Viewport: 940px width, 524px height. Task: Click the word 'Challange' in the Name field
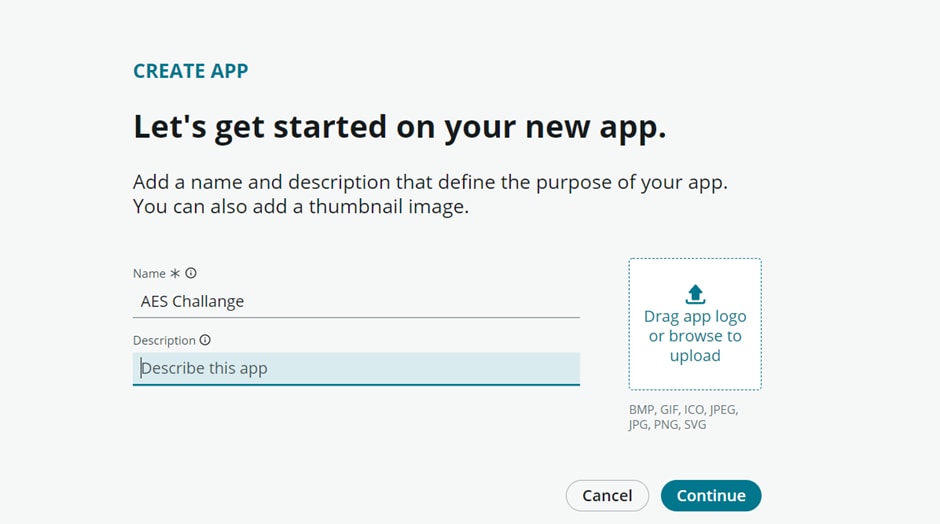click(208, 301)
